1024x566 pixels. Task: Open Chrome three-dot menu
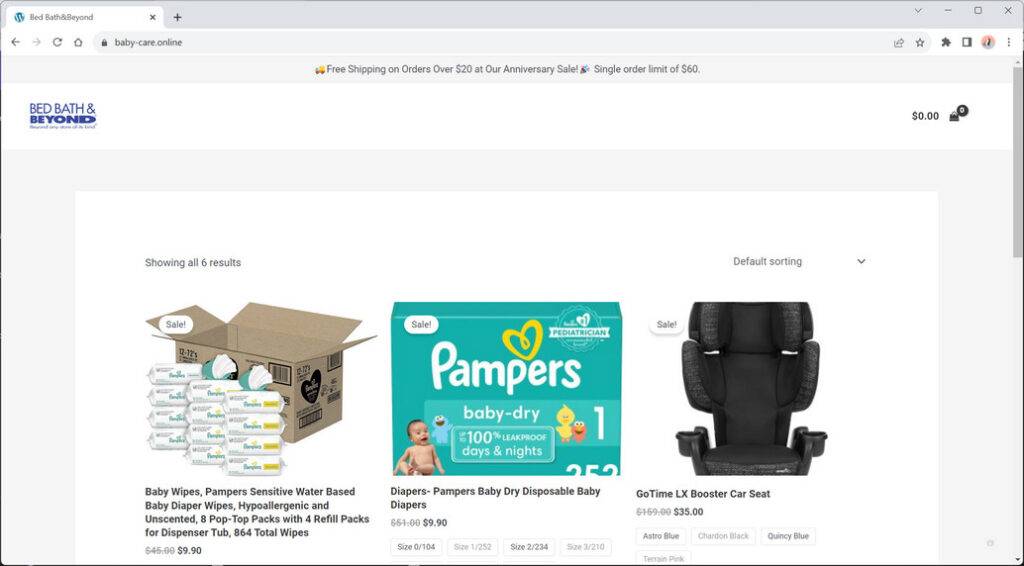click(x=1008, y=42)
